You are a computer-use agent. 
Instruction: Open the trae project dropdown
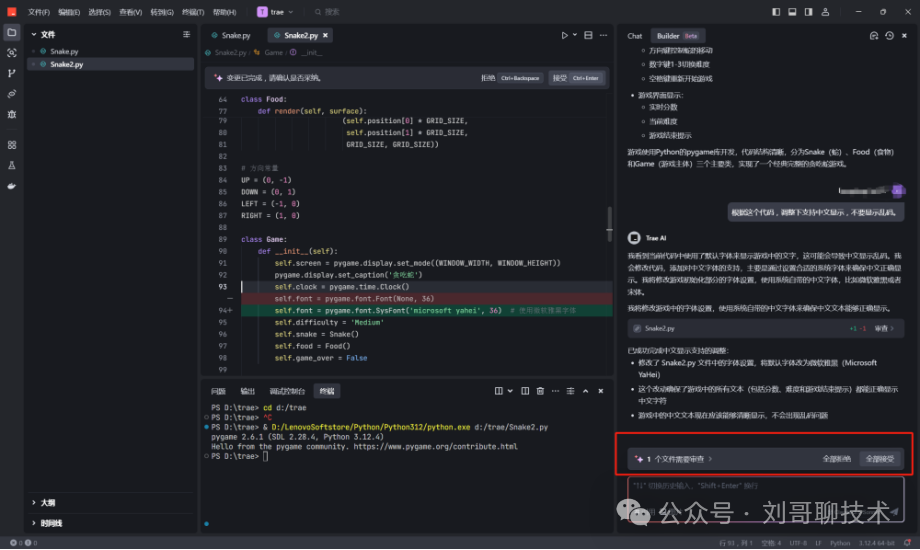(275, 12)
